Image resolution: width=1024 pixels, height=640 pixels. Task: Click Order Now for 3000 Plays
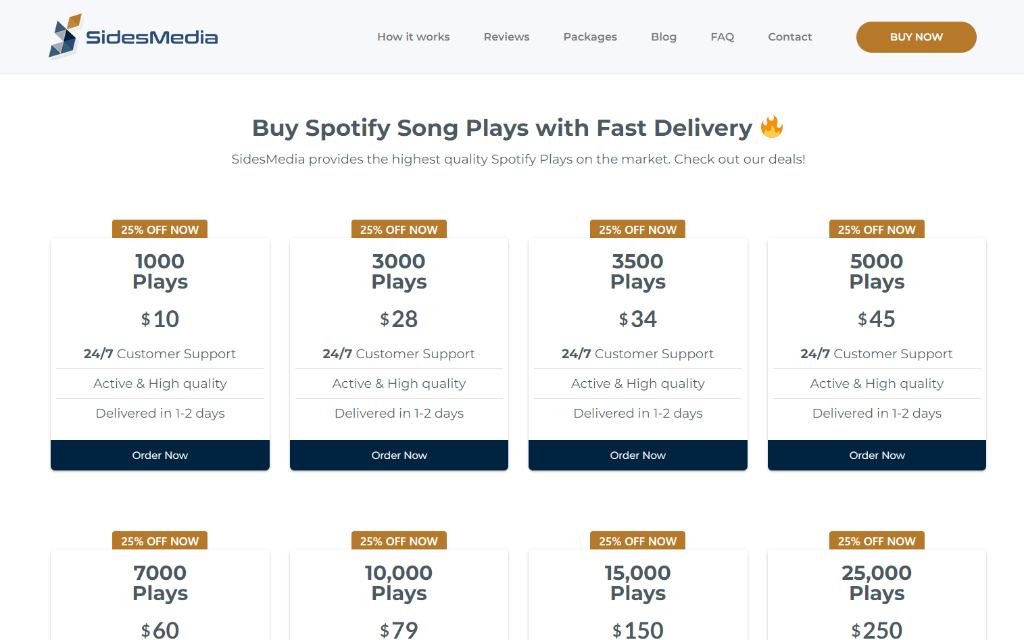point(399,455)
